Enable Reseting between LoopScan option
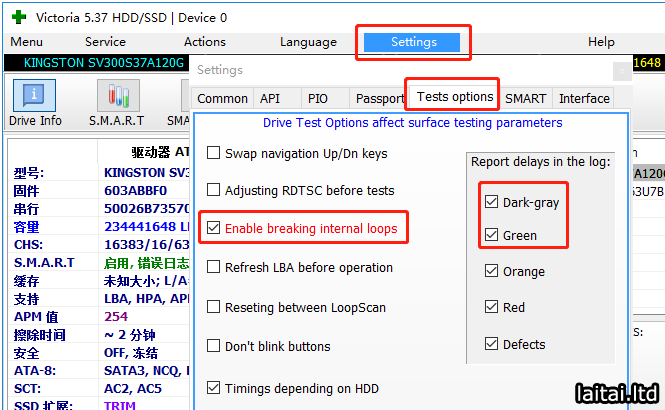665x410 pixels. 213,307
